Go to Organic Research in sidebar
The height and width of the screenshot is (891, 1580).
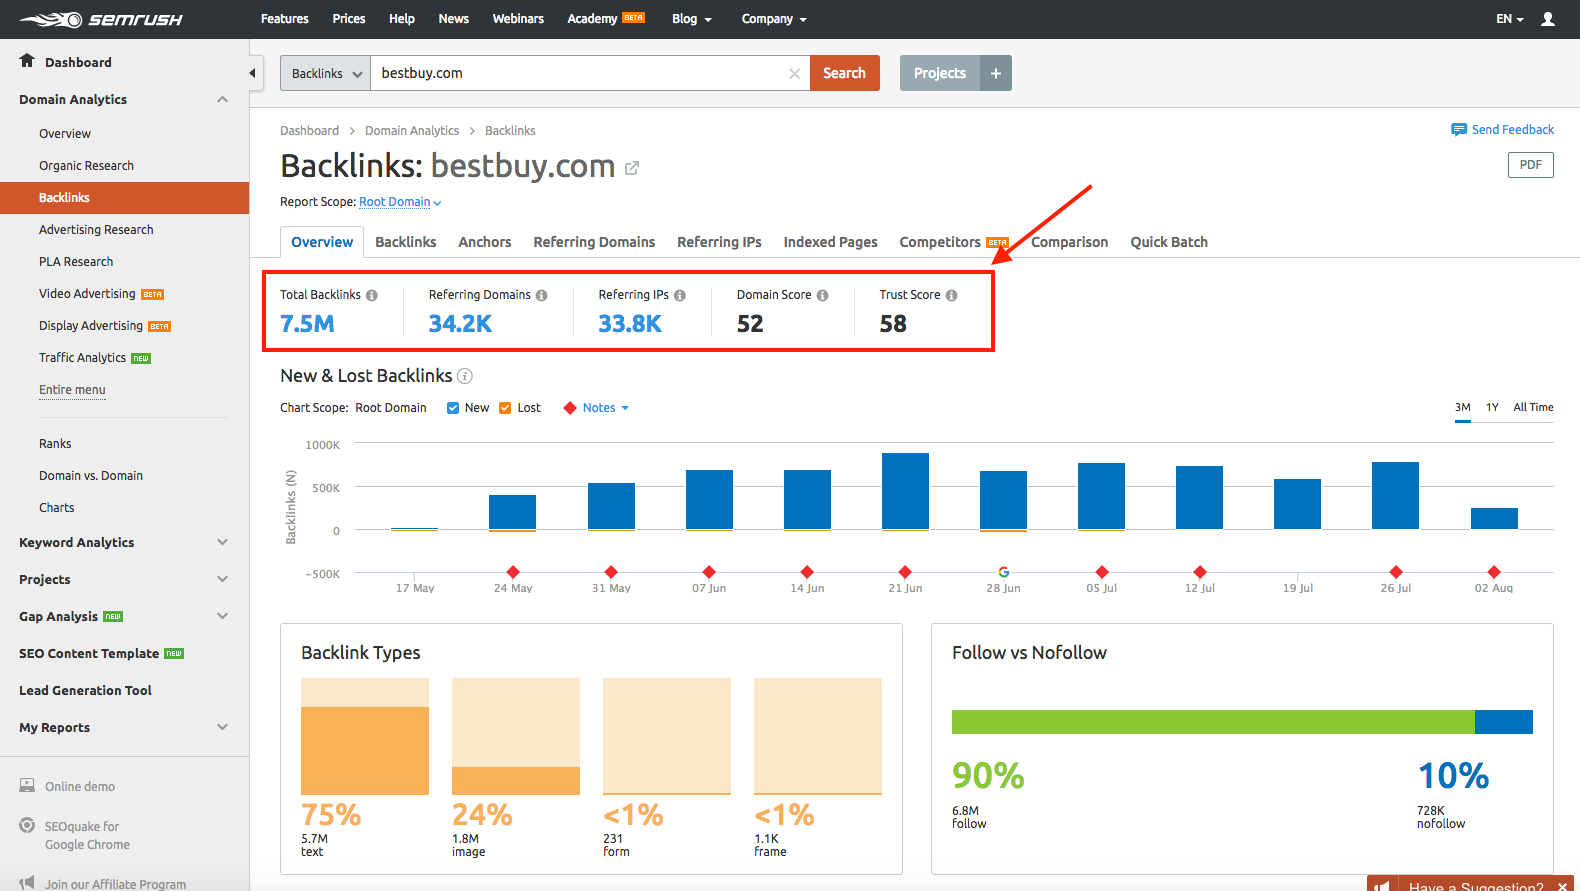(86, 166)
